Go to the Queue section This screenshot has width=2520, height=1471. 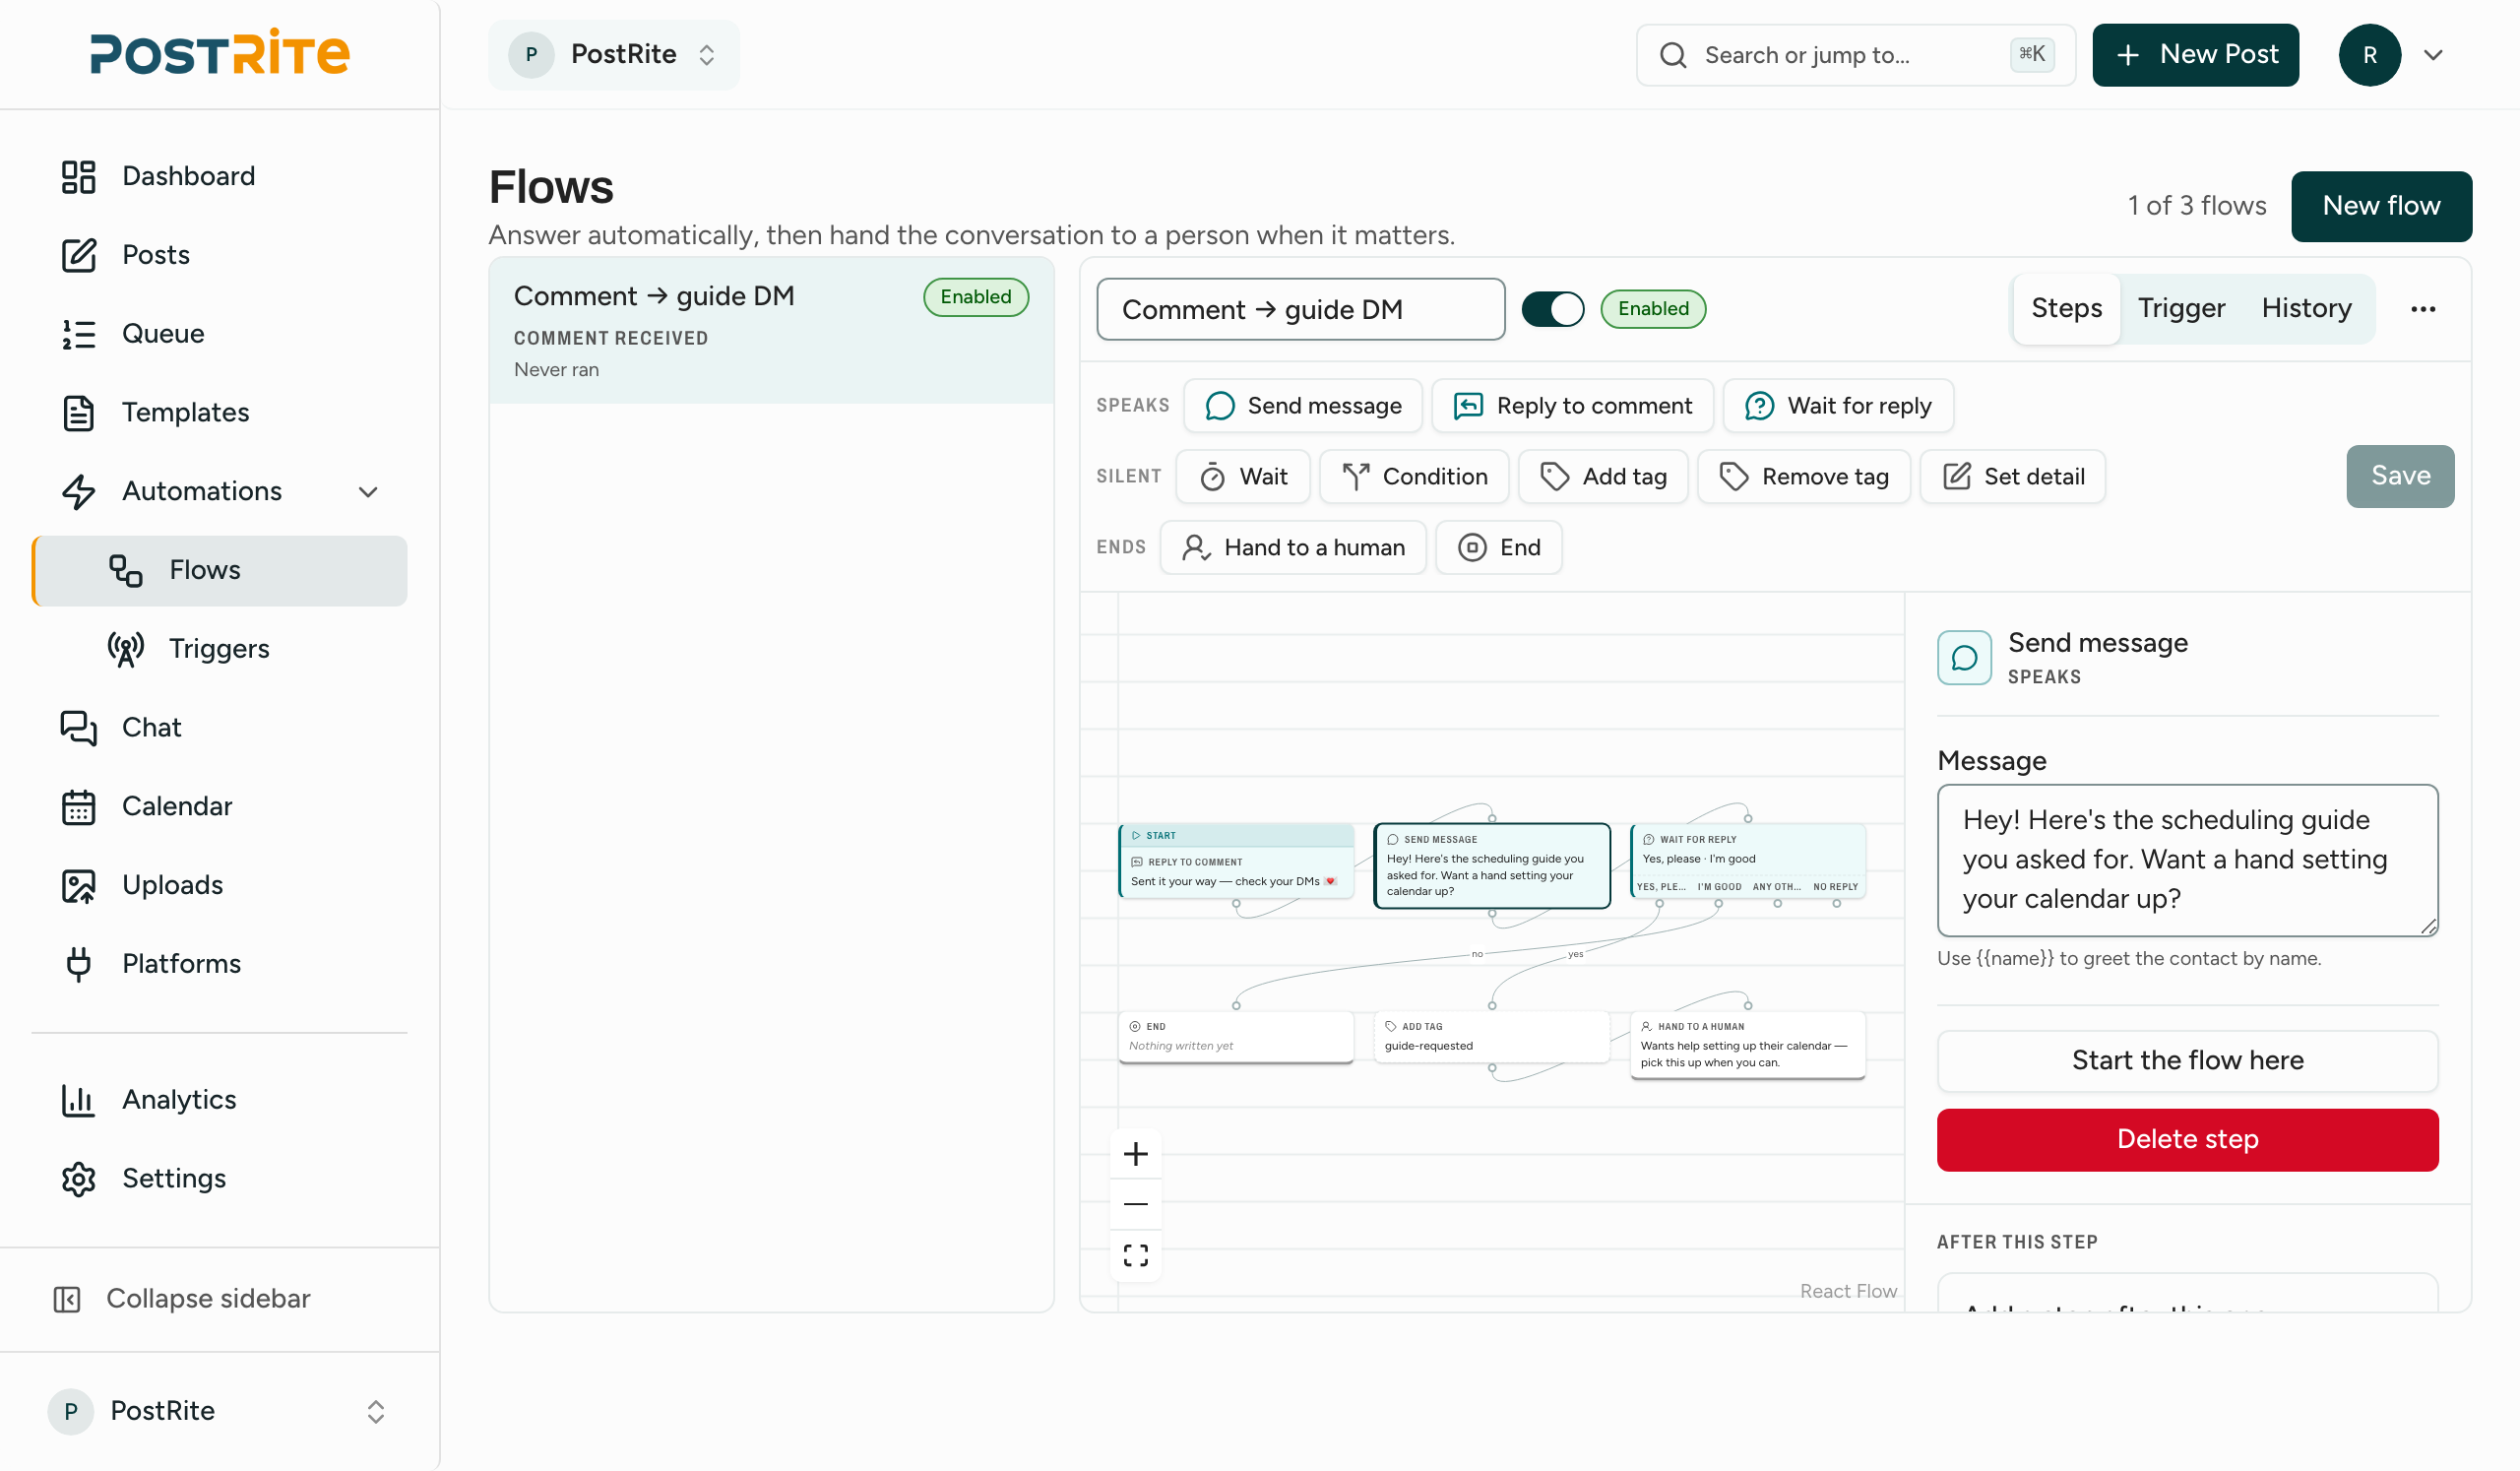click(x=219, y=334)
